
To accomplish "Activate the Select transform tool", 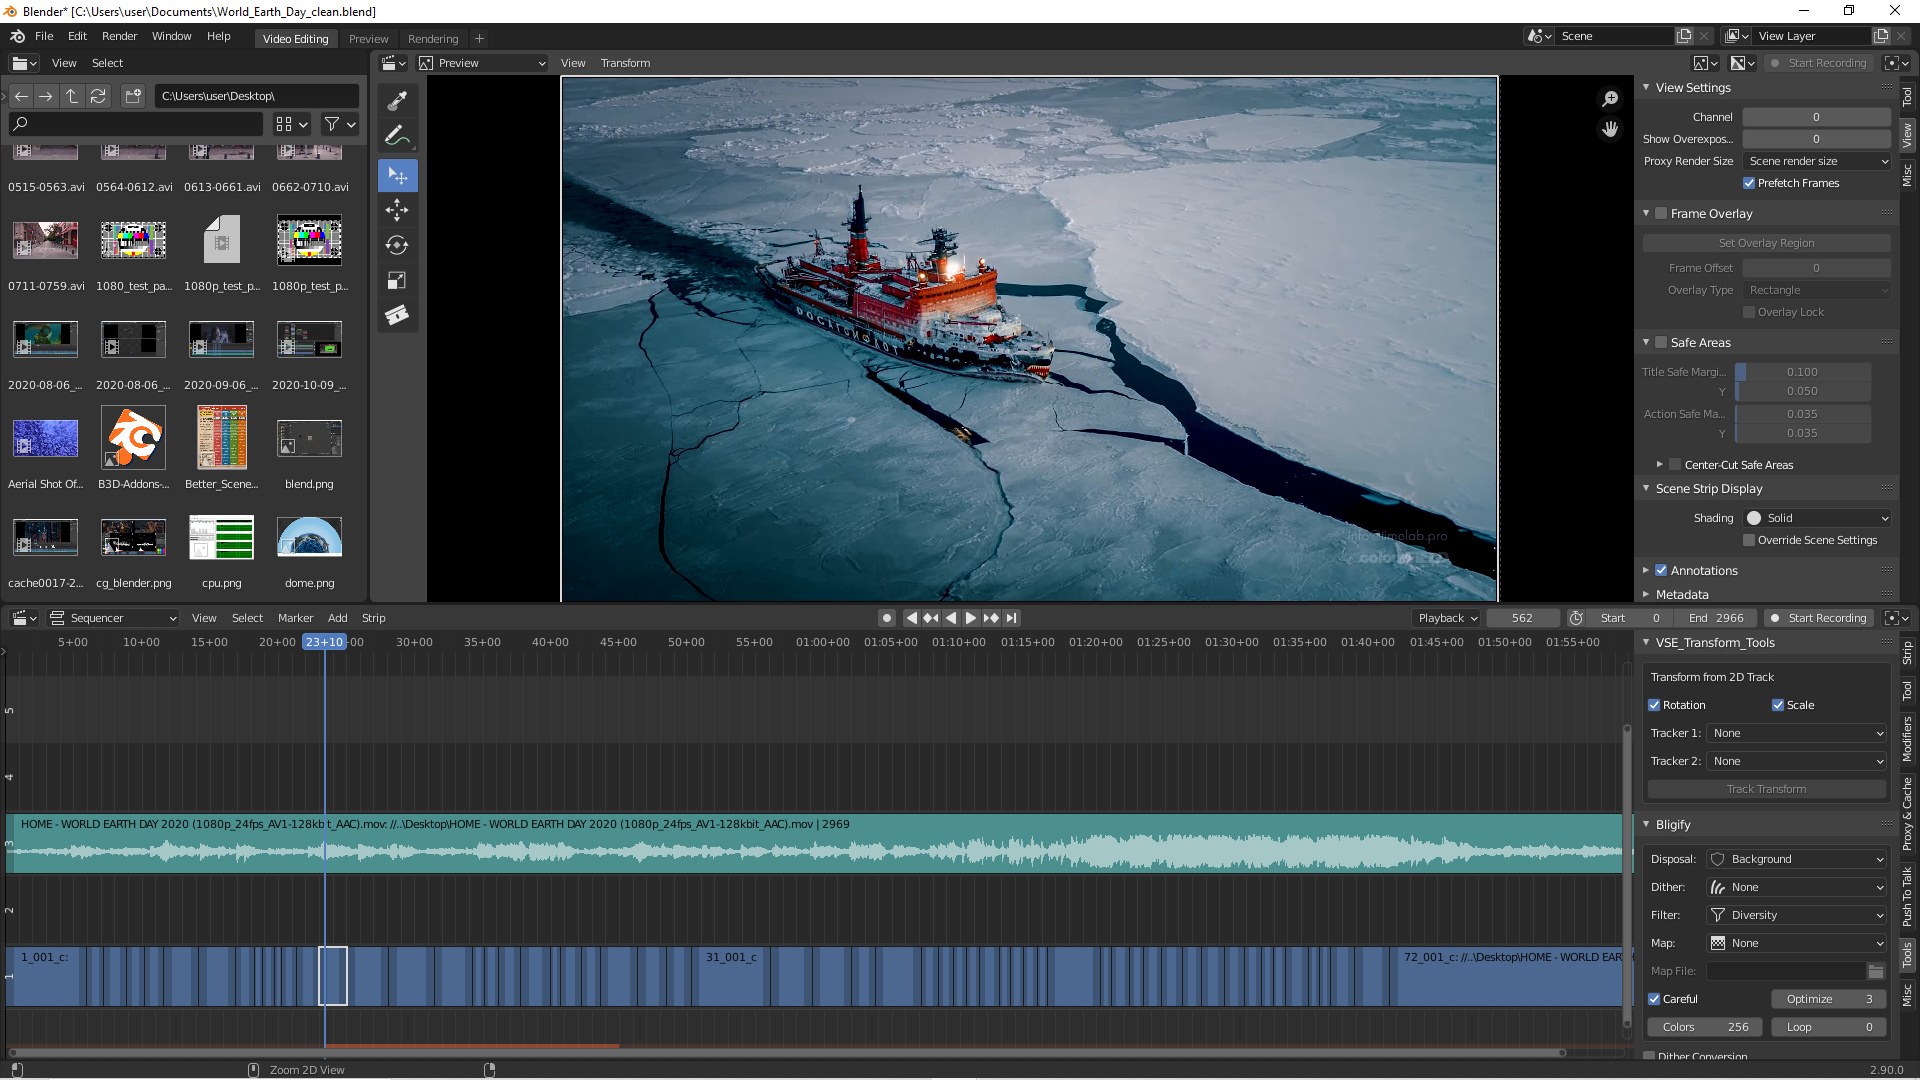I will click(x=397, y=175).
